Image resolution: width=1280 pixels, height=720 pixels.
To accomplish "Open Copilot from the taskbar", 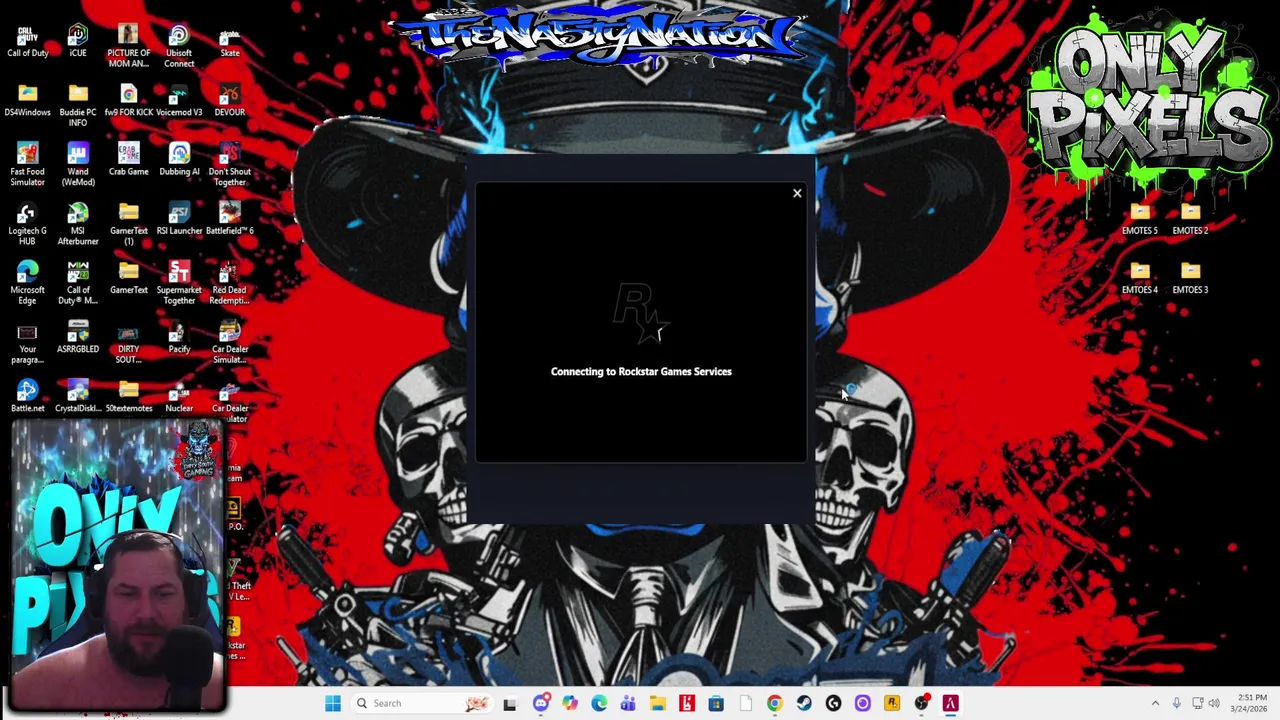I will 570,703.
